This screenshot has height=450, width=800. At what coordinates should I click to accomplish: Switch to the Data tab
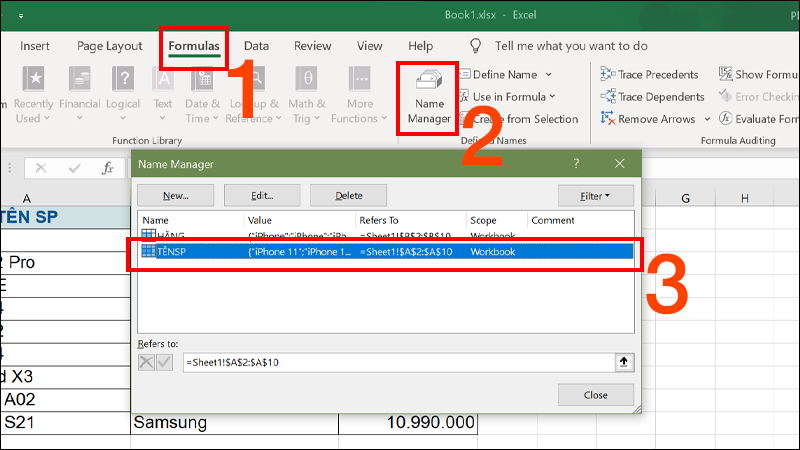(x=256, y=46)
